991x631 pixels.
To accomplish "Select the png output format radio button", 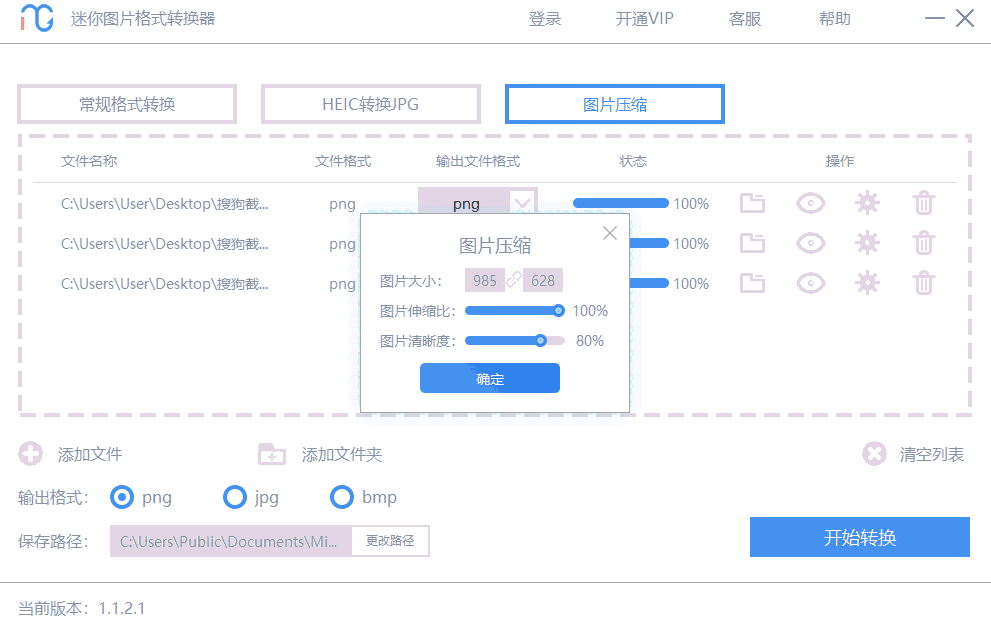I will tap(120, 497).
